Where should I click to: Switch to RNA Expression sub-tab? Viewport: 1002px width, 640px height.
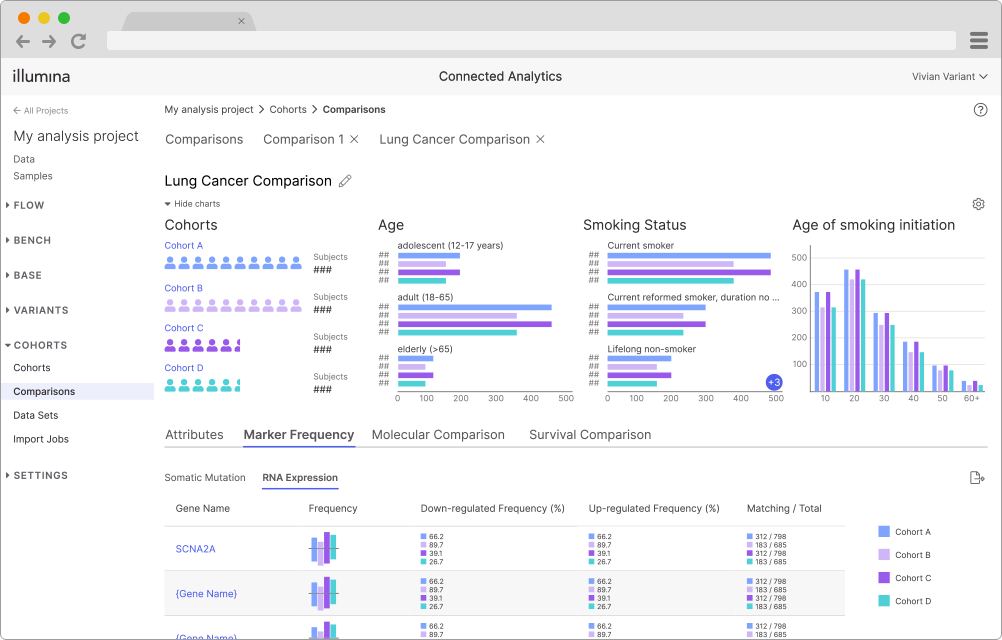click(x=300, y=478)
